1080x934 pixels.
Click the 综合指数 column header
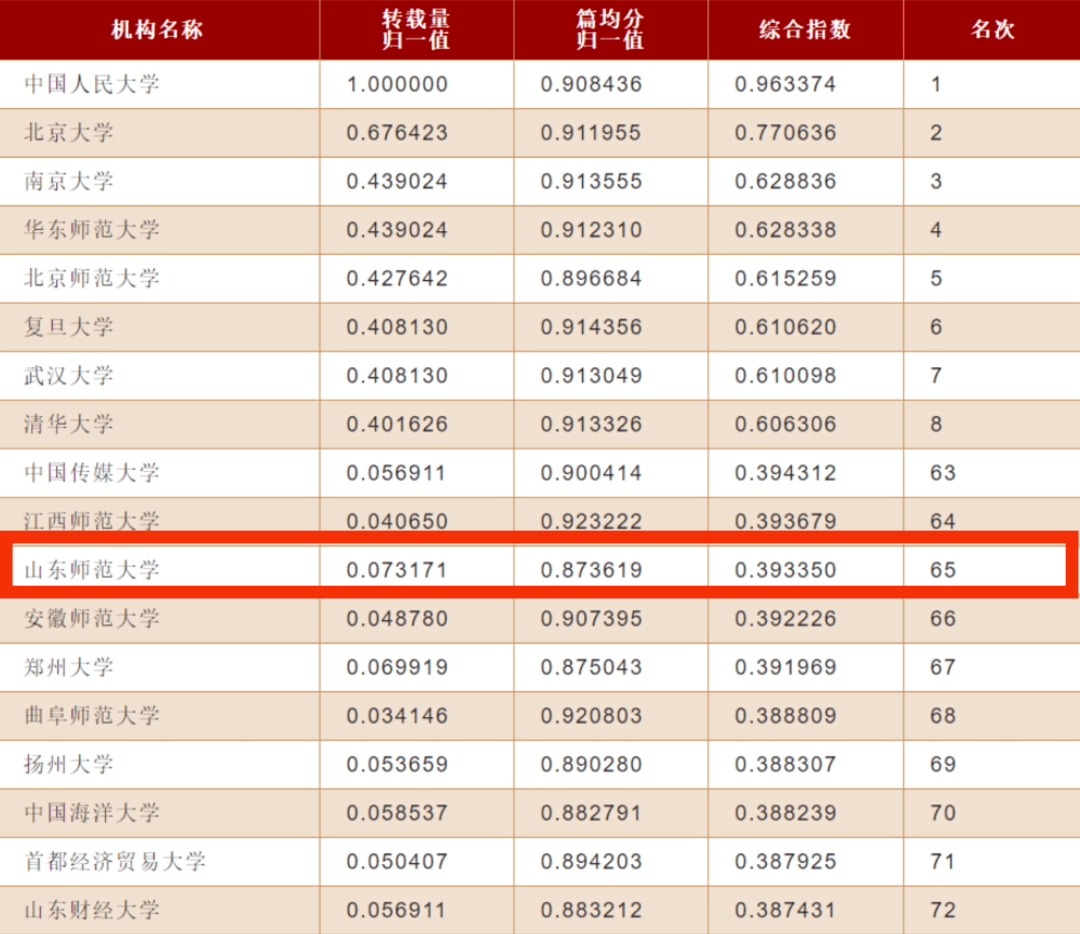coord(805,30)
